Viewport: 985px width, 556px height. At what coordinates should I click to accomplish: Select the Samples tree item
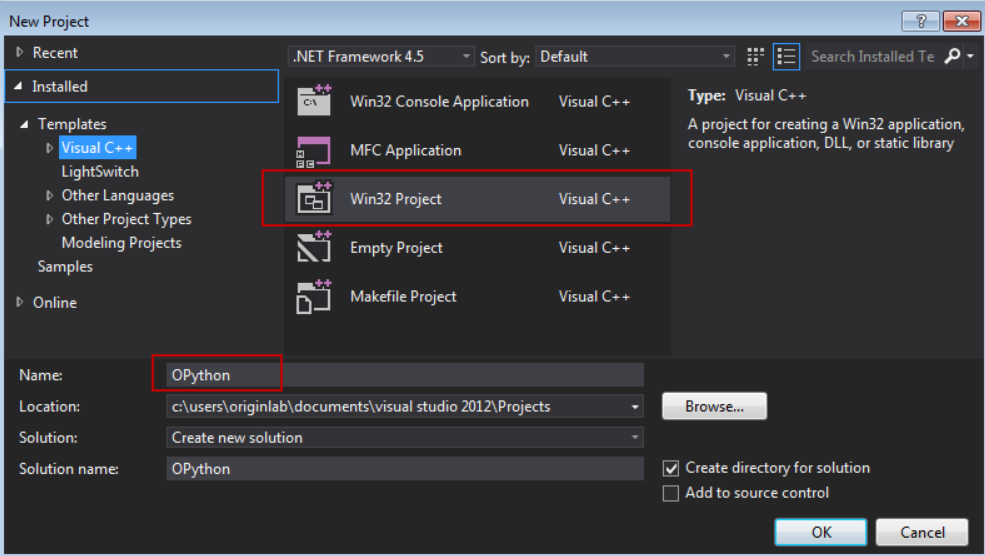(x=65, y=266)
